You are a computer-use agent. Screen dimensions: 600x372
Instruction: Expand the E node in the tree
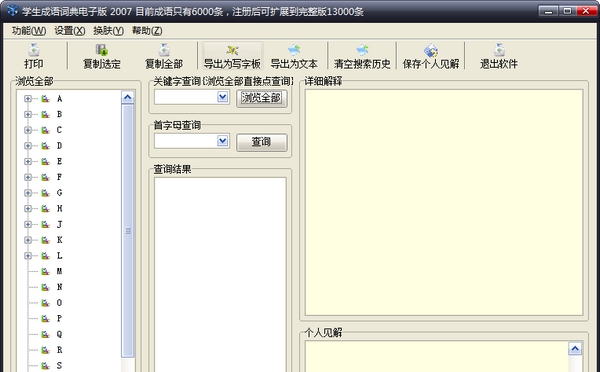point(28,162)
